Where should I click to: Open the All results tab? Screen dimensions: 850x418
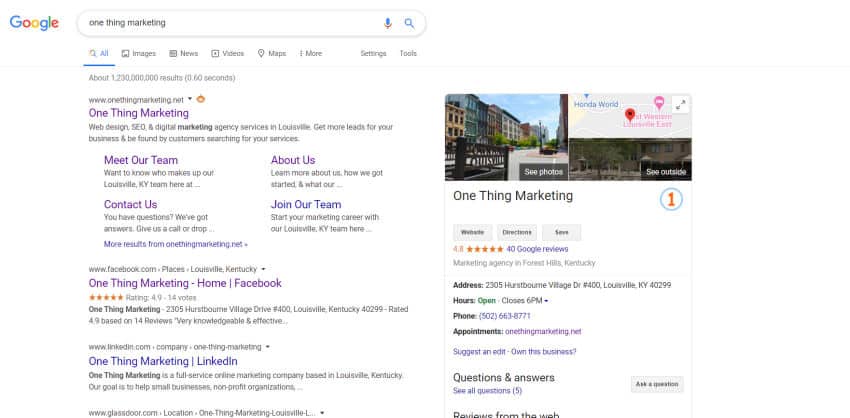[99, 54]
